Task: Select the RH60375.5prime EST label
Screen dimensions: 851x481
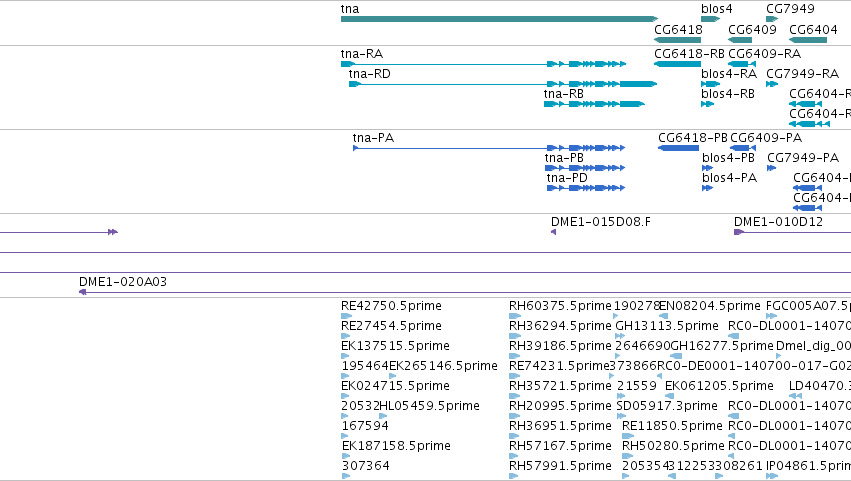Action: click(560, 306)
